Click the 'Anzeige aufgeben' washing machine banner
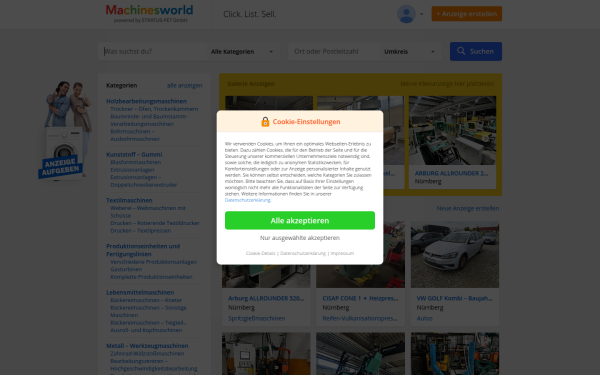Viewport: 600px width, 375px height. tap(65, 130)
